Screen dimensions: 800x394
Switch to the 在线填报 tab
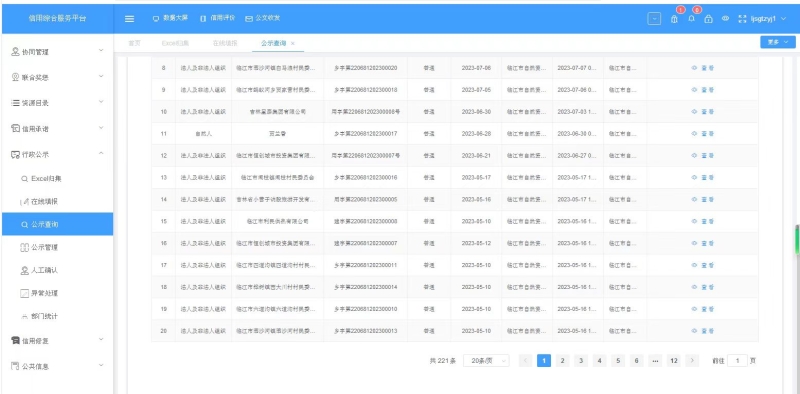(x=224, y=43)
